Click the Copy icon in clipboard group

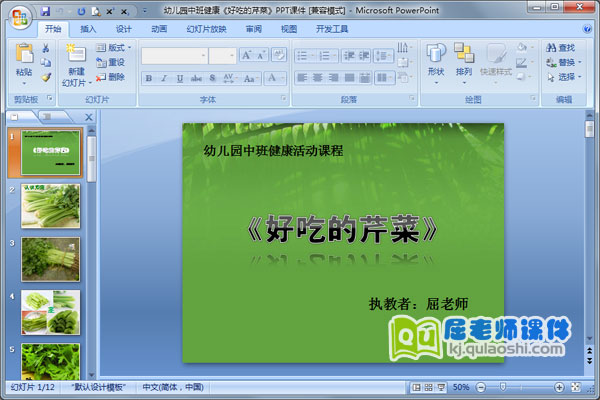point(46,62)
